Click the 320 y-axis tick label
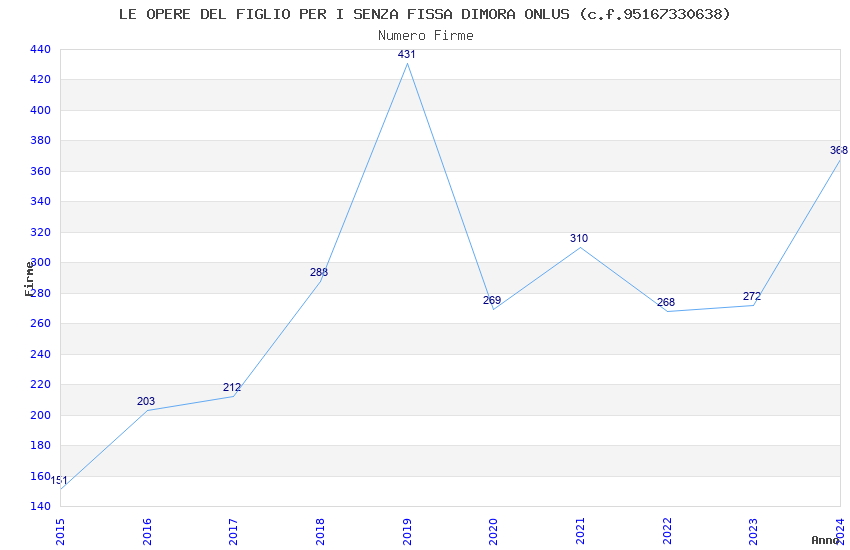Screen dimensions: 850x550 click(40, 232)
